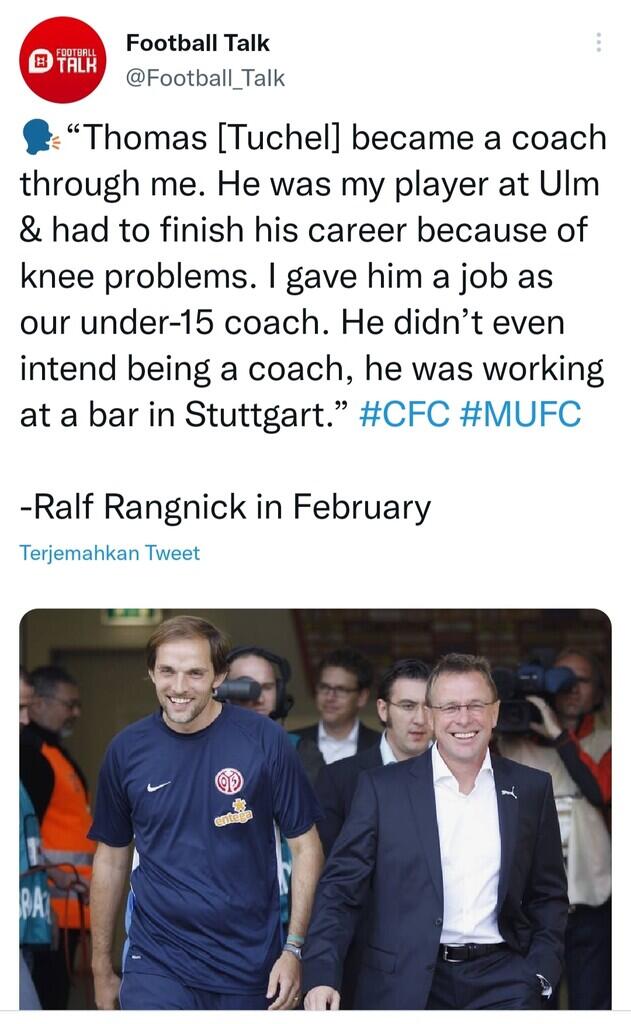Open the #MUFC hashtag

(x=520, y=415)
